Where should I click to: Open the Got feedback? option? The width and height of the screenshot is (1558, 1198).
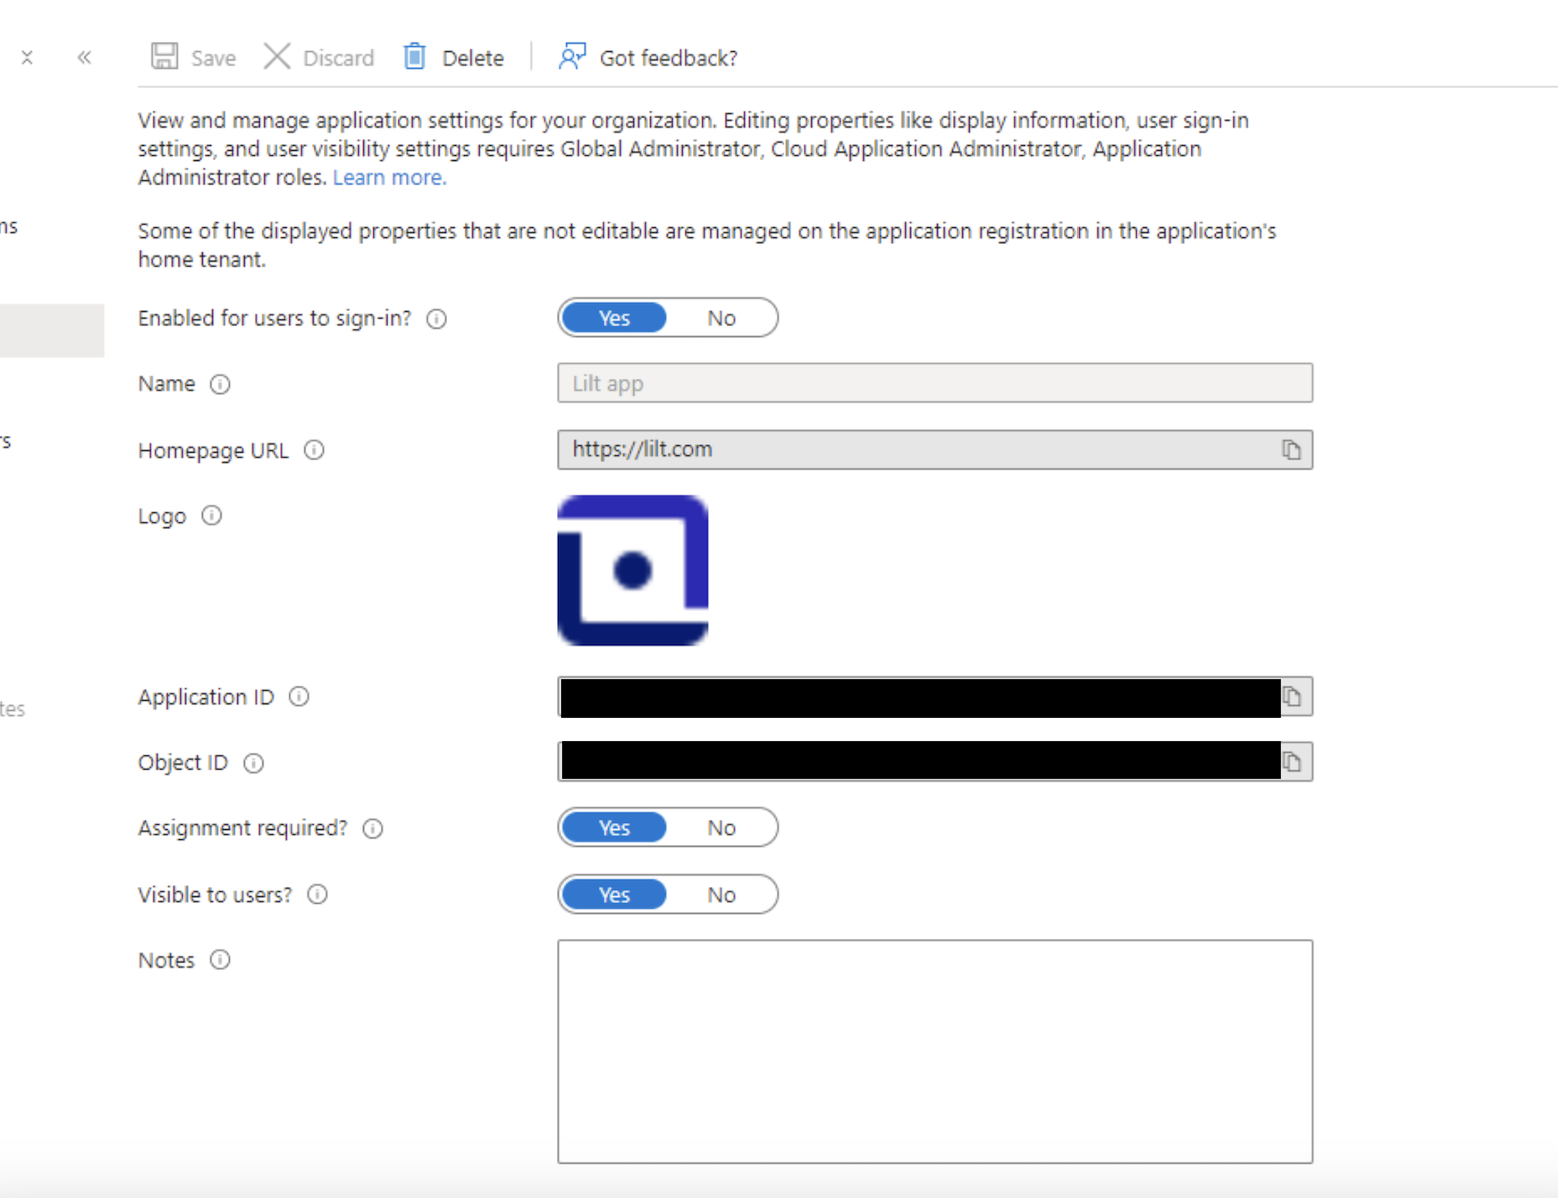[648, 57]
